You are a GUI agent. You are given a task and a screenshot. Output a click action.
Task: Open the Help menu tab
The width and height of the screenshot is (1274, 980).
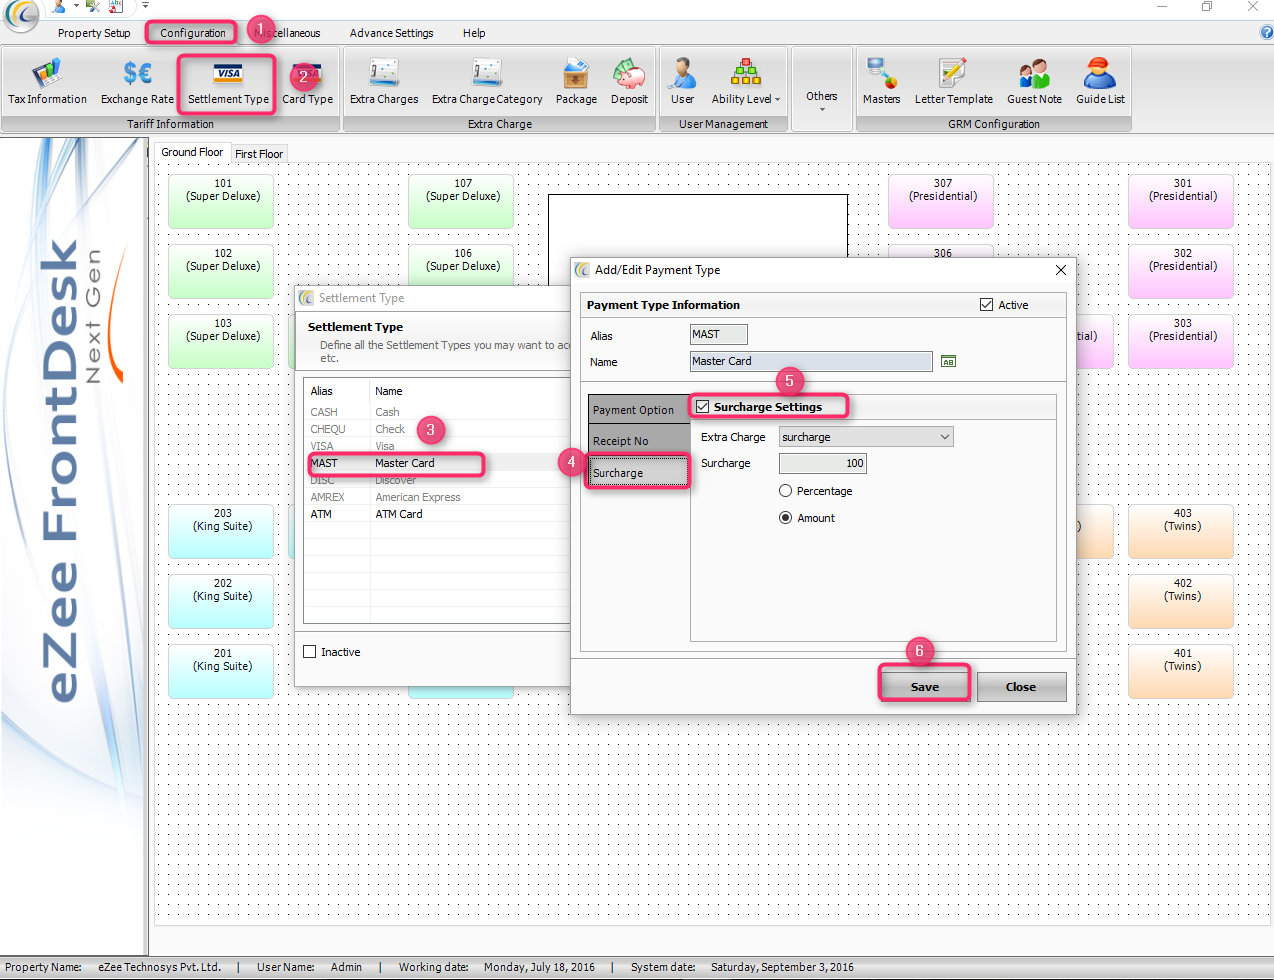coord(474,33)
